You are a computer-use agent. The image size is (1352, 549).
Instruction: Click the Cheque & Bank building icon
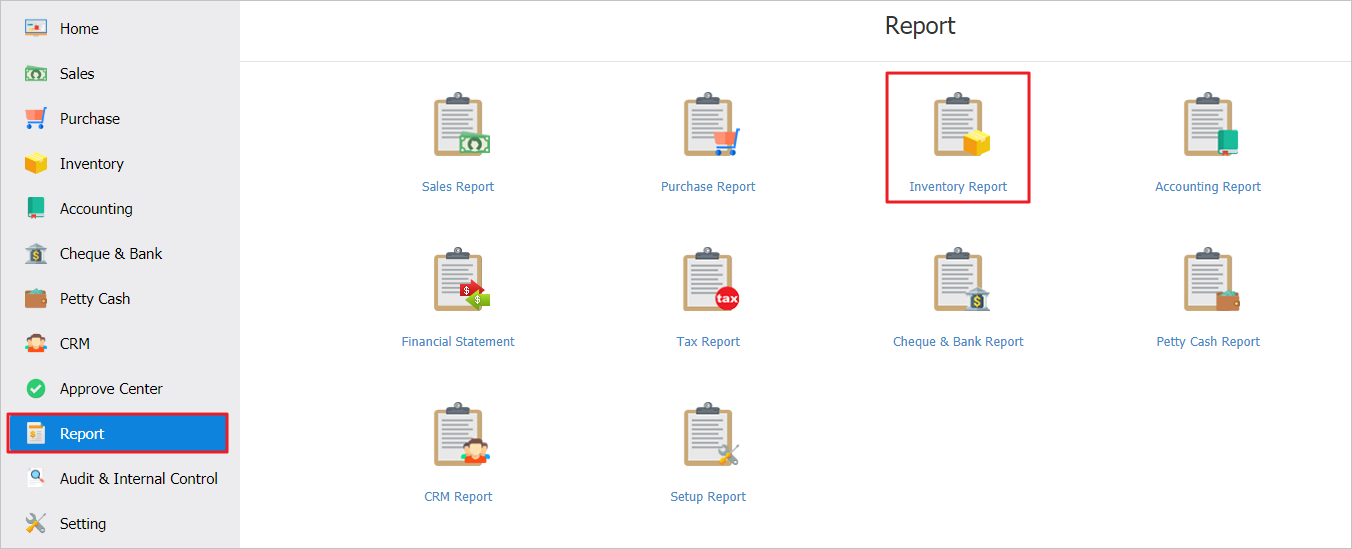click(x=36, y=253)
